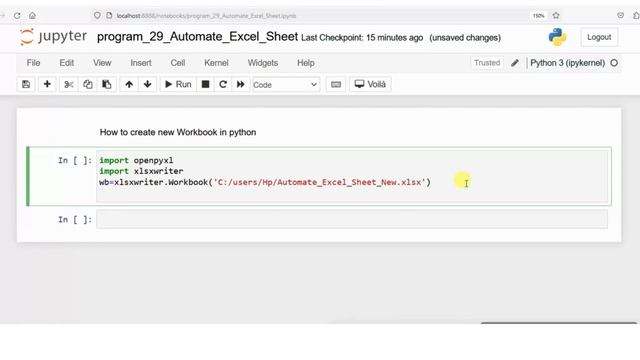Move selected cell up arrow
This screenshot has width=640, height=360.
click(129, 84)
